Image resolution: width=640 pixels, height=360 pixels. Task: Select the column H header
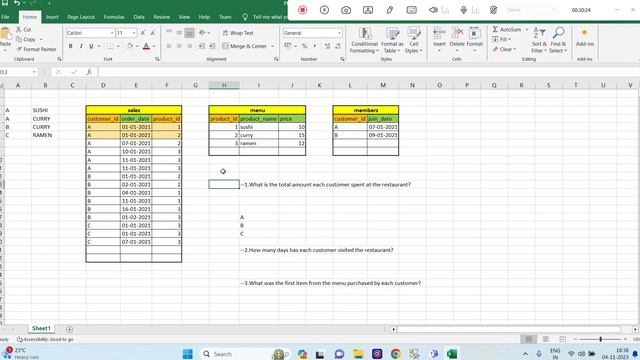click(x=224, y=85)
